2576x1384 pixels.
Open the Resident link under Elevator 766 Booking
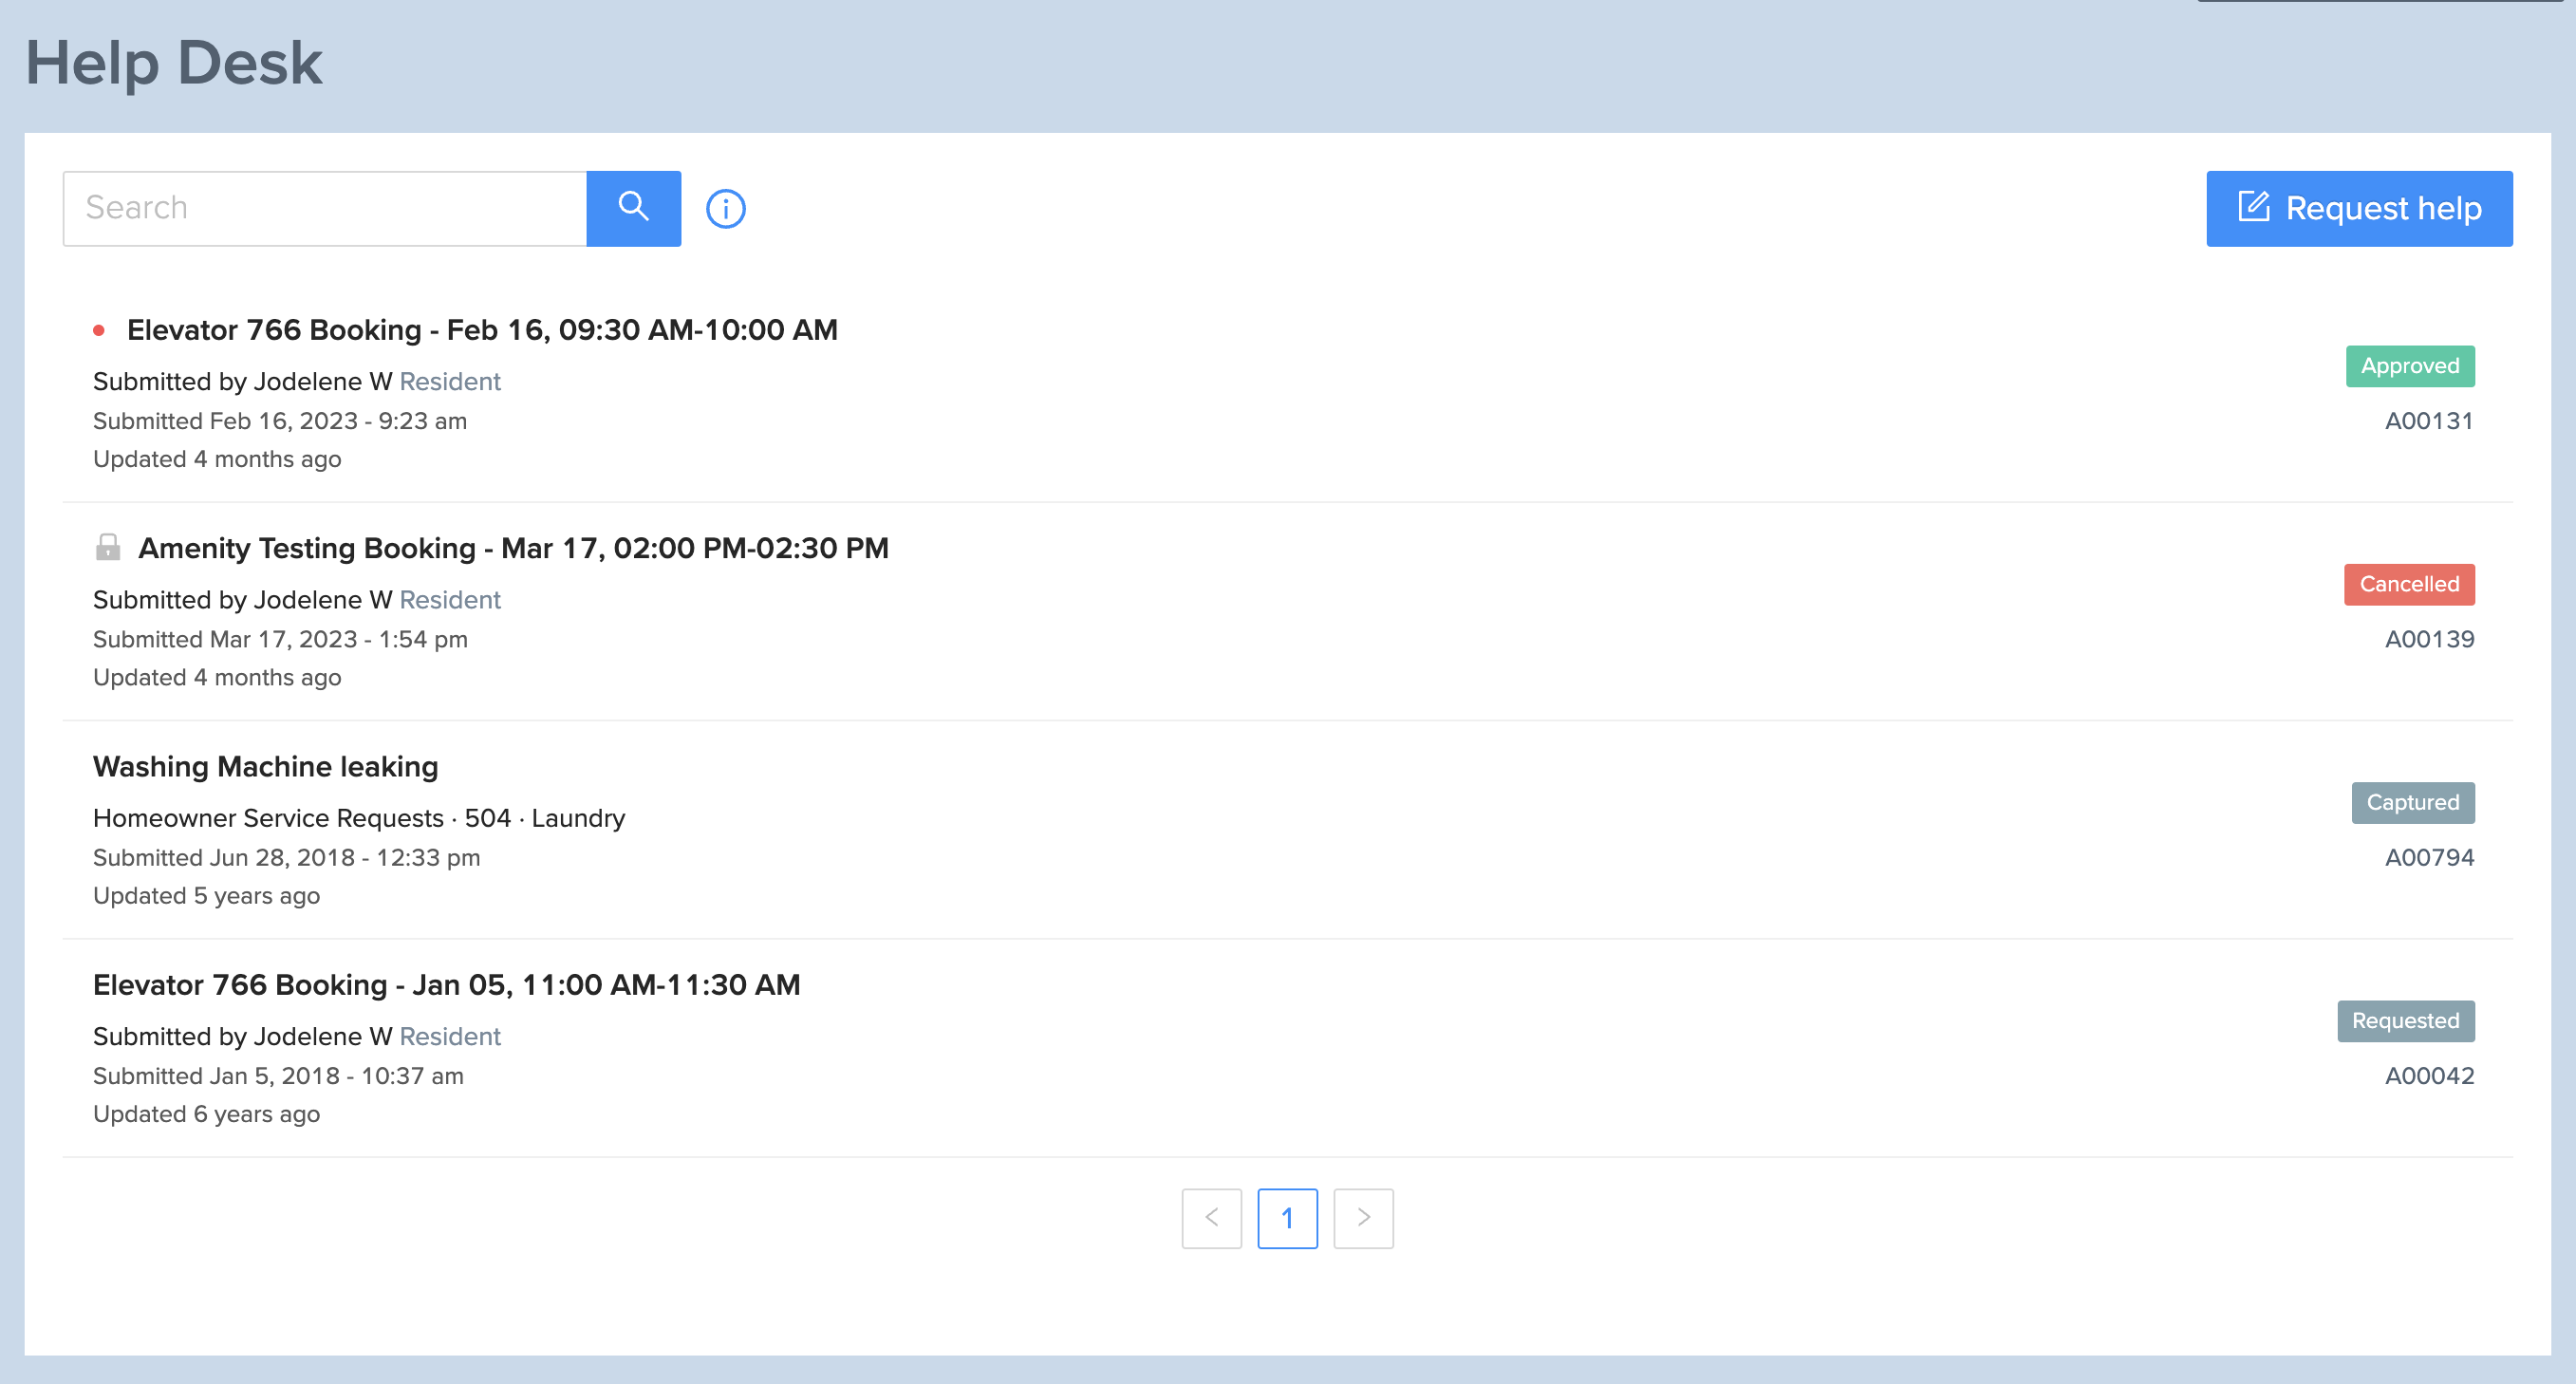(x=449, y=381)
